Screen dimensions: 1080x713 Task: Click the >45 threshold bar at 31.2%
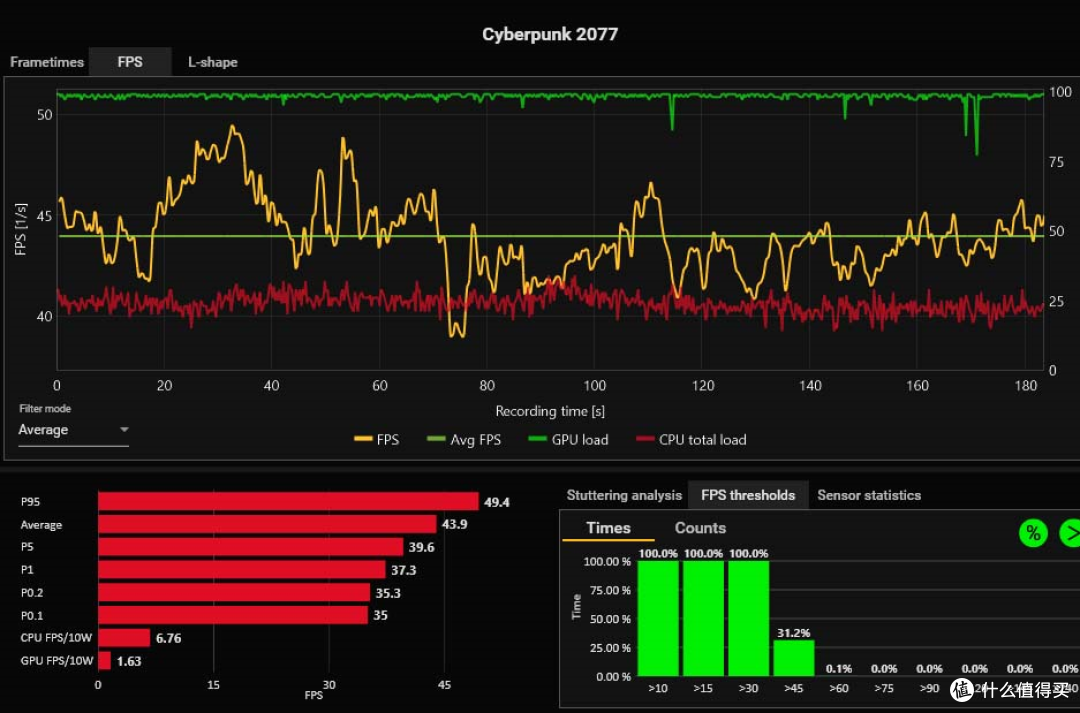793,658
